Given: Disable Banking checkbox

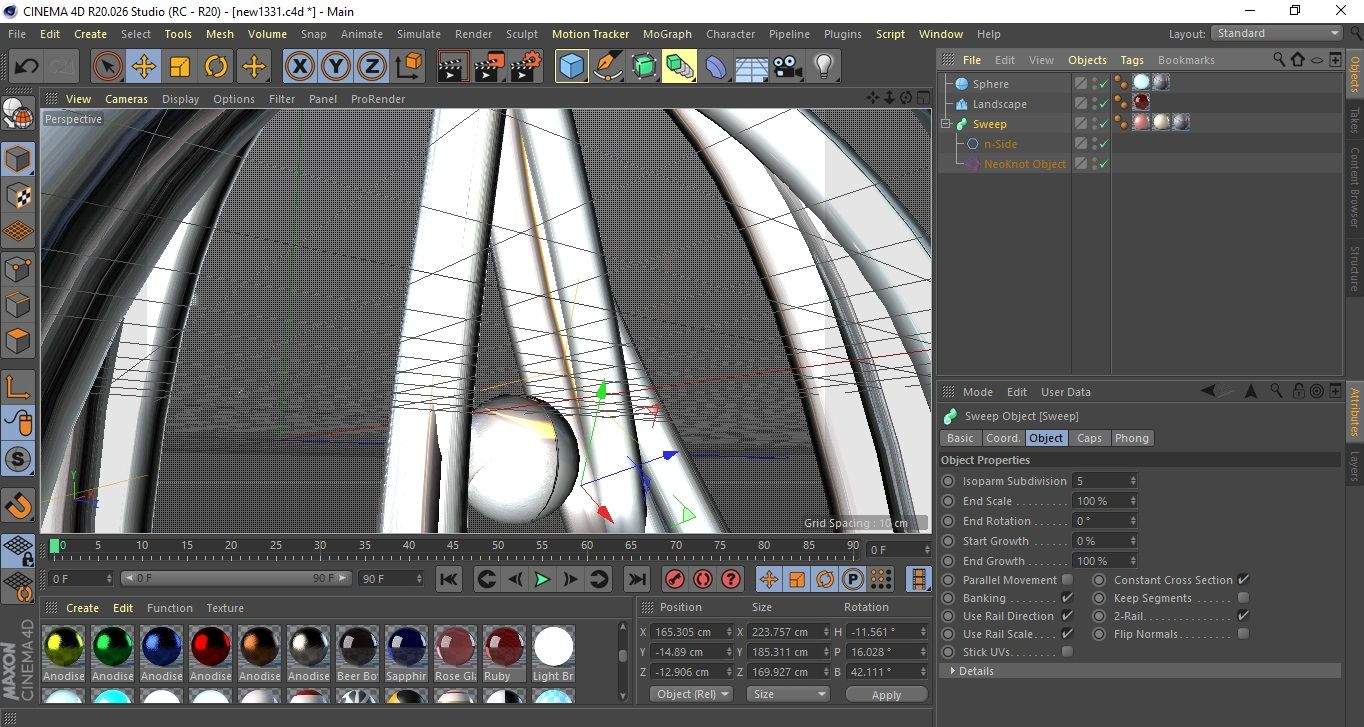Looking at the screenshot, I should (x=1067, y=598).
